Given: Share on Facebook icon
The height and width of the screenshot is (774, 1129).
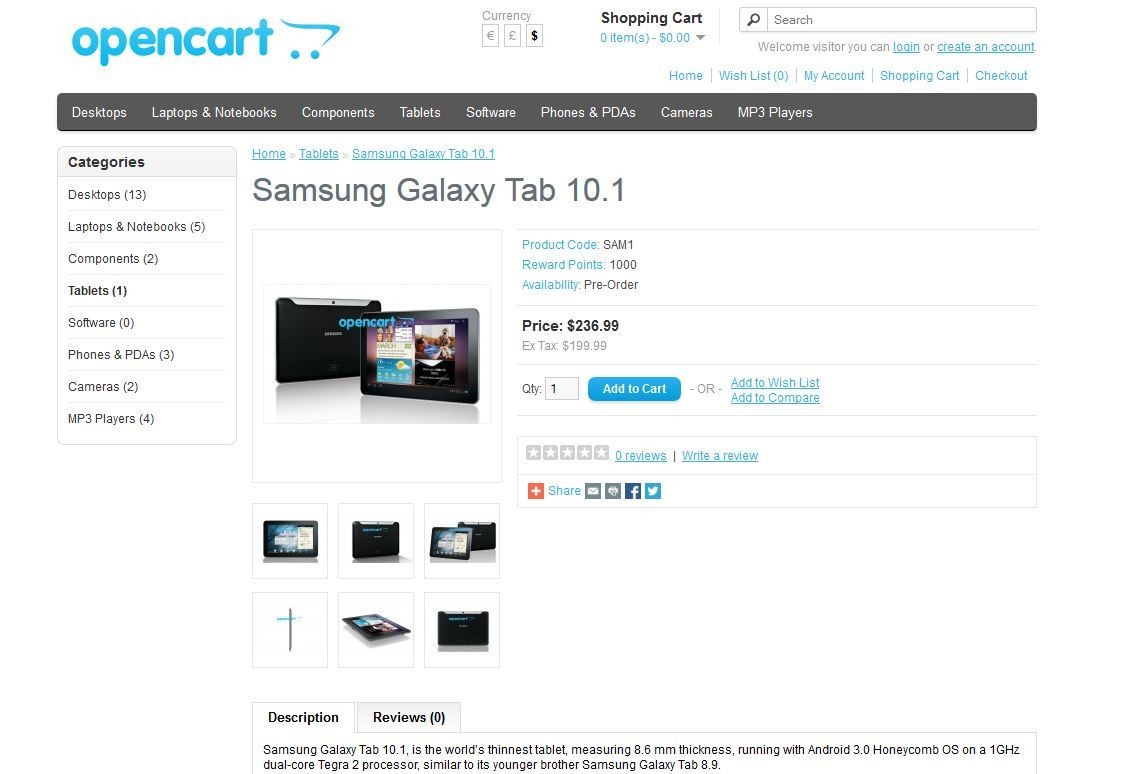Looking at the screenshot, I should (x=633, y=491).
